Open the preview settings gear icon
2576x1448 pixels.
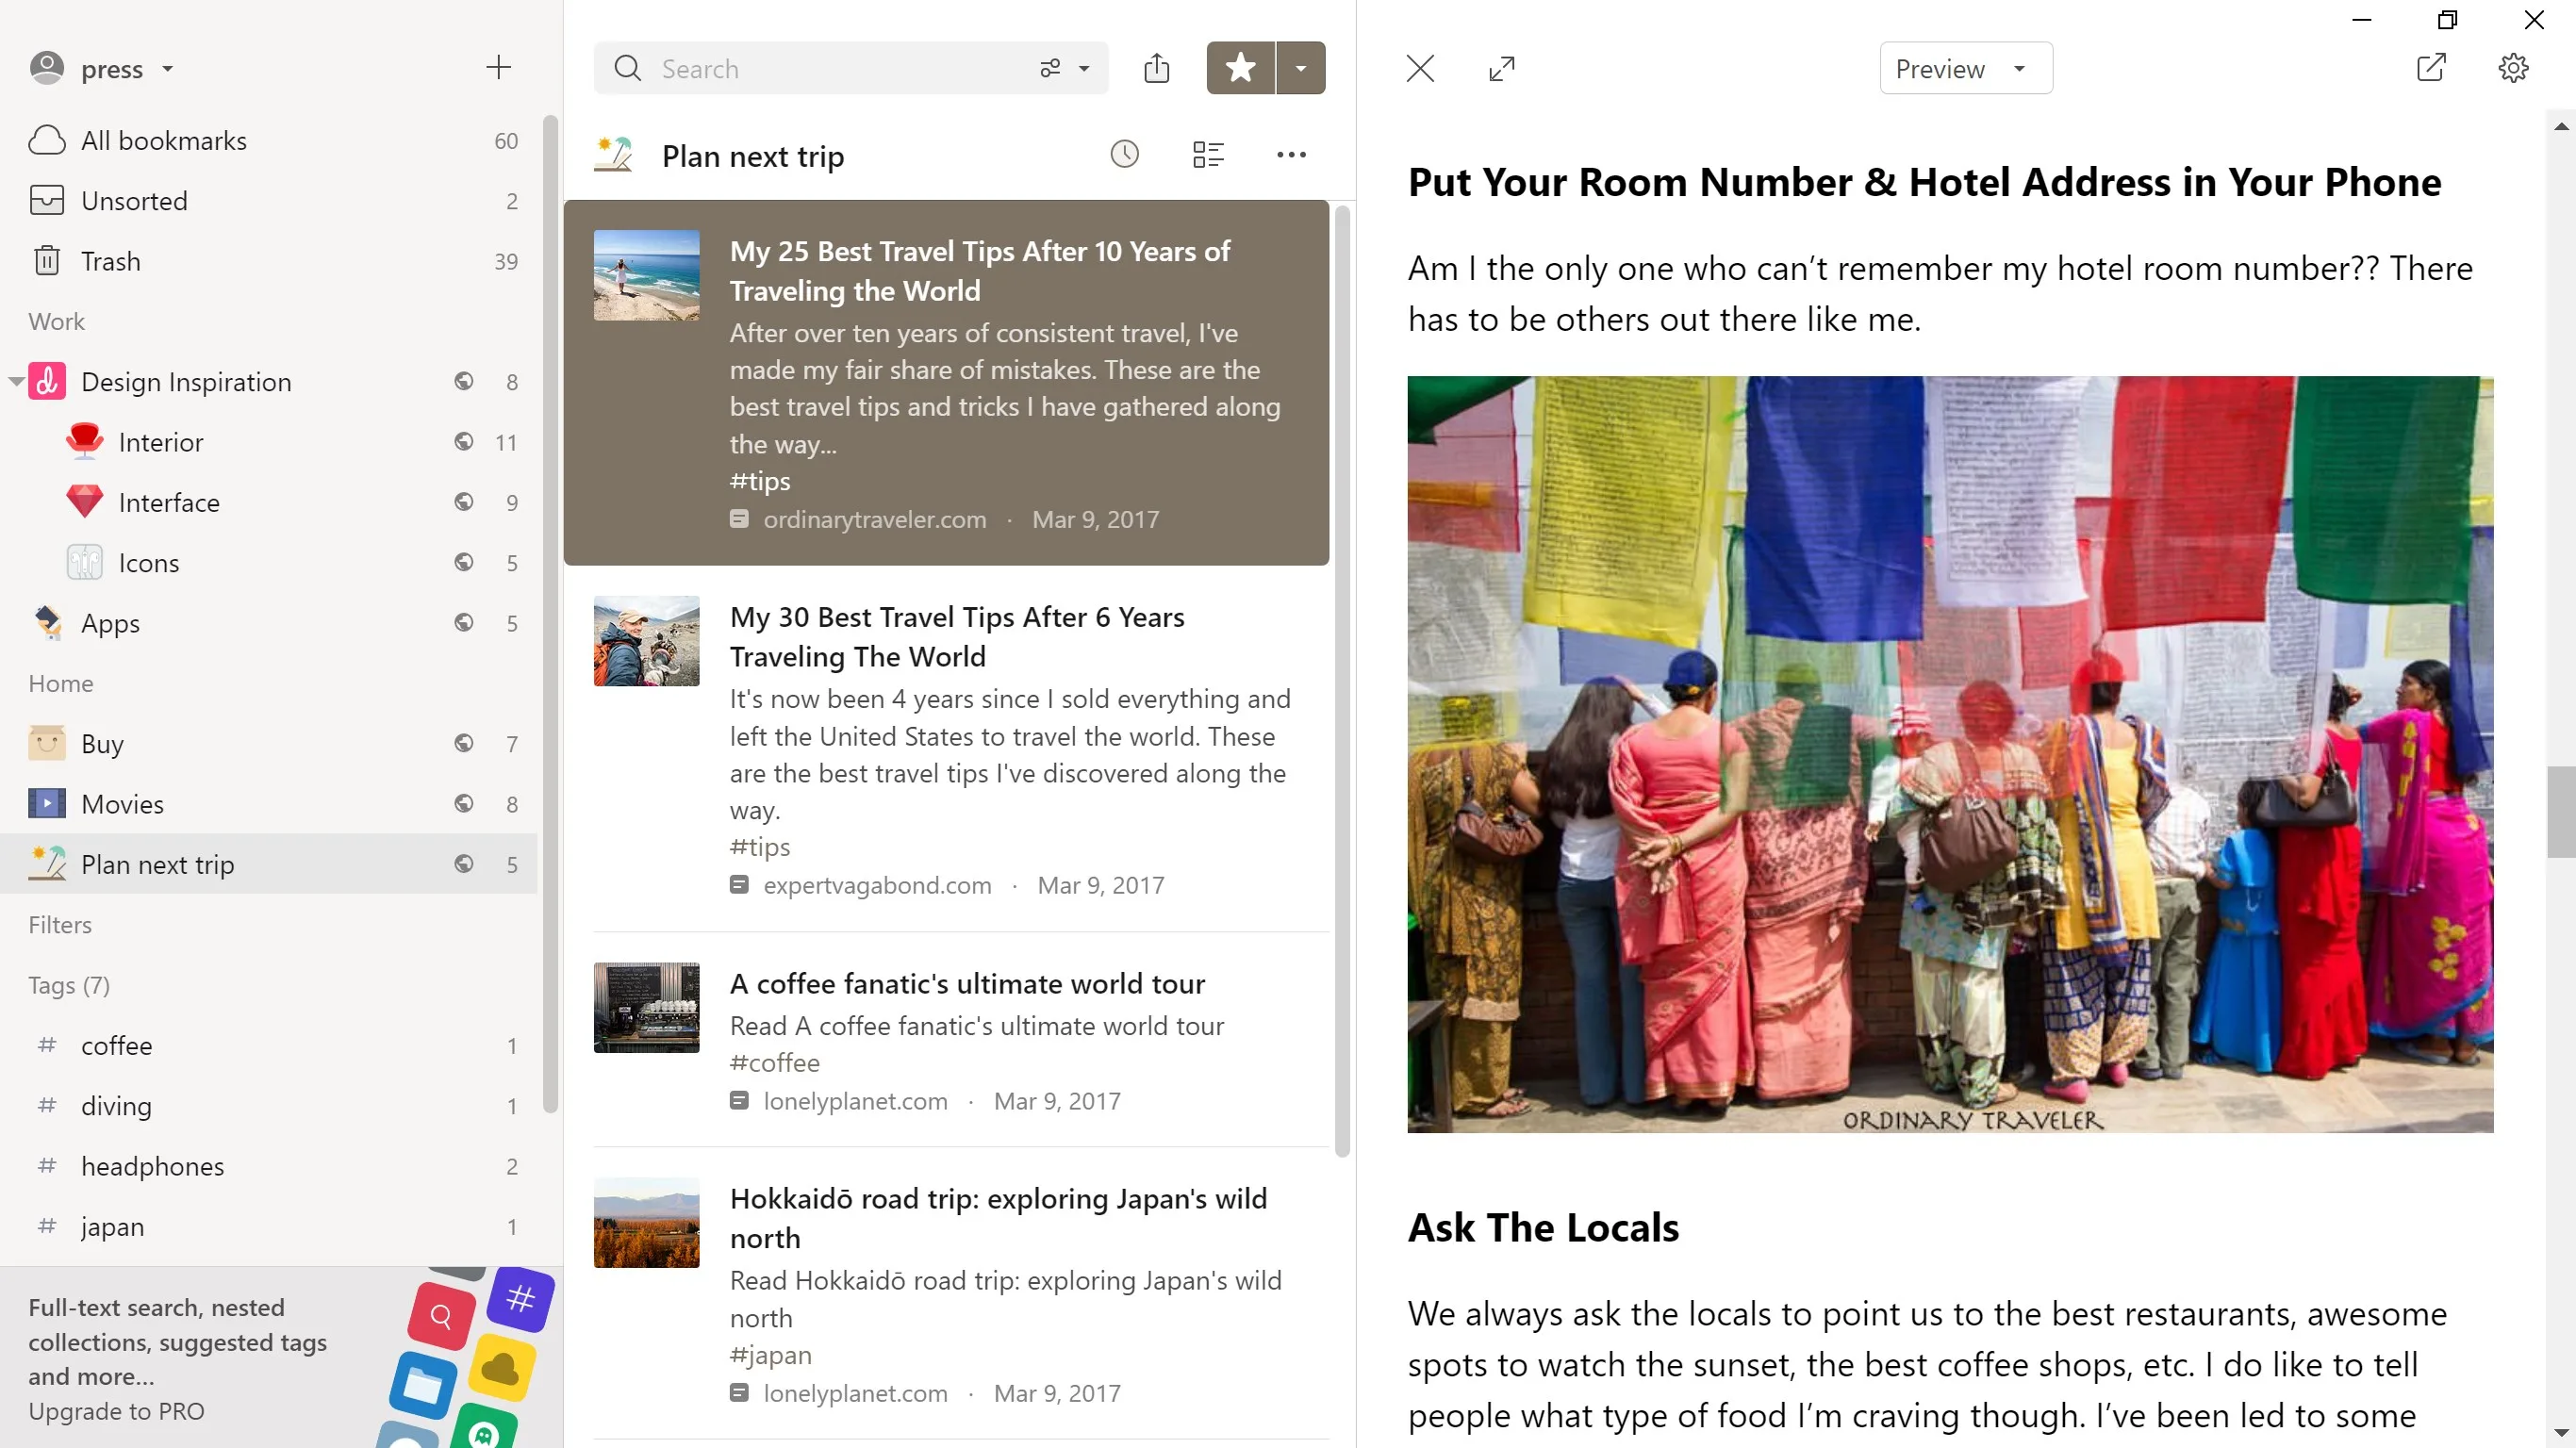(x=2513, y=68)
